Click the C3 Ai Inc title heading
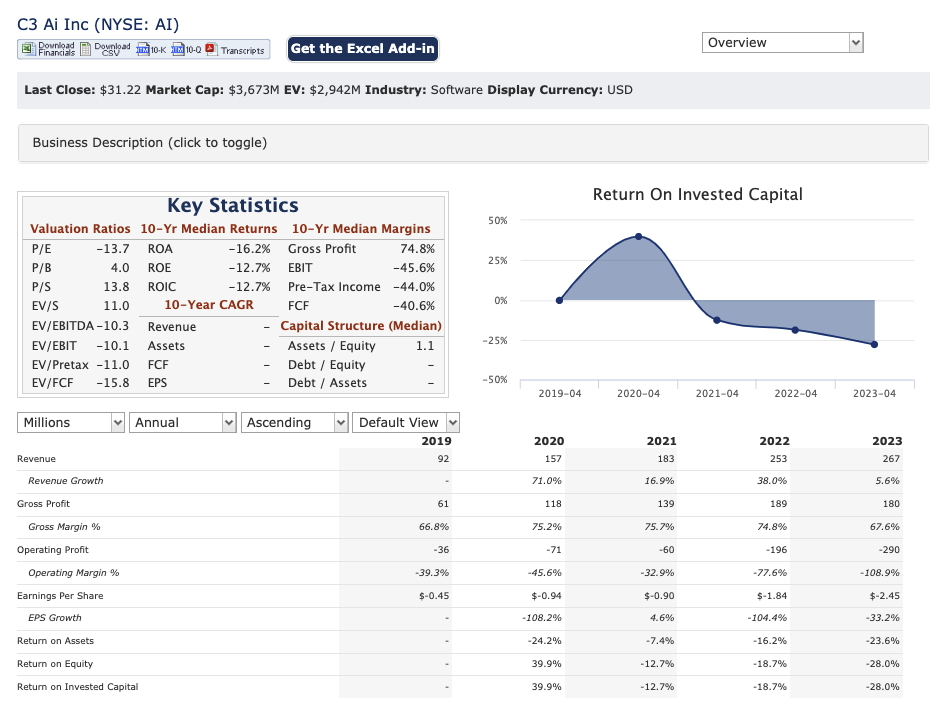The image size is (944, 714). [98, 25]
